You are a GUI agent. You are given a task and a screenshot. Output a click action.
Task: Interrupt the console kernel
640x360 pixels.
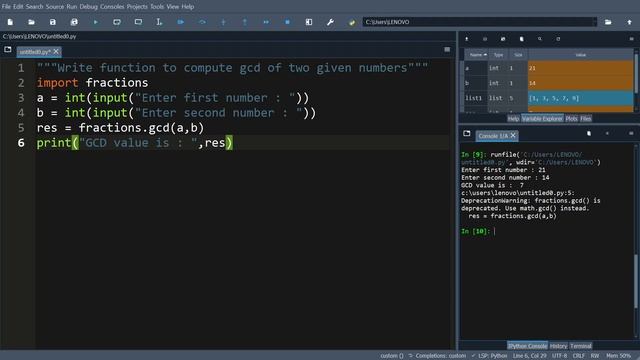tap(607, 133)
